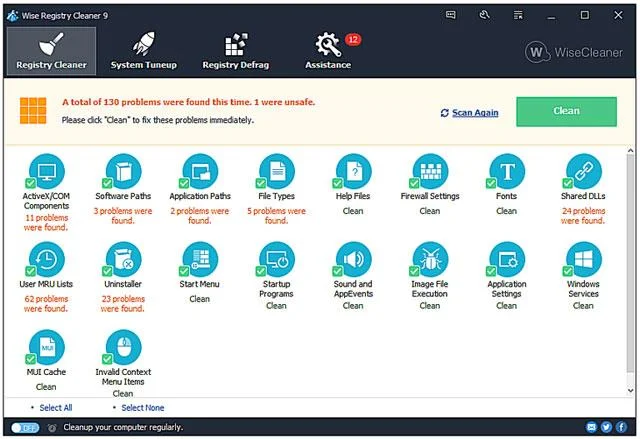Click the Scan Again link
Image resolution: width=640 pixels, height=439 pixels.
coord(475,113)
